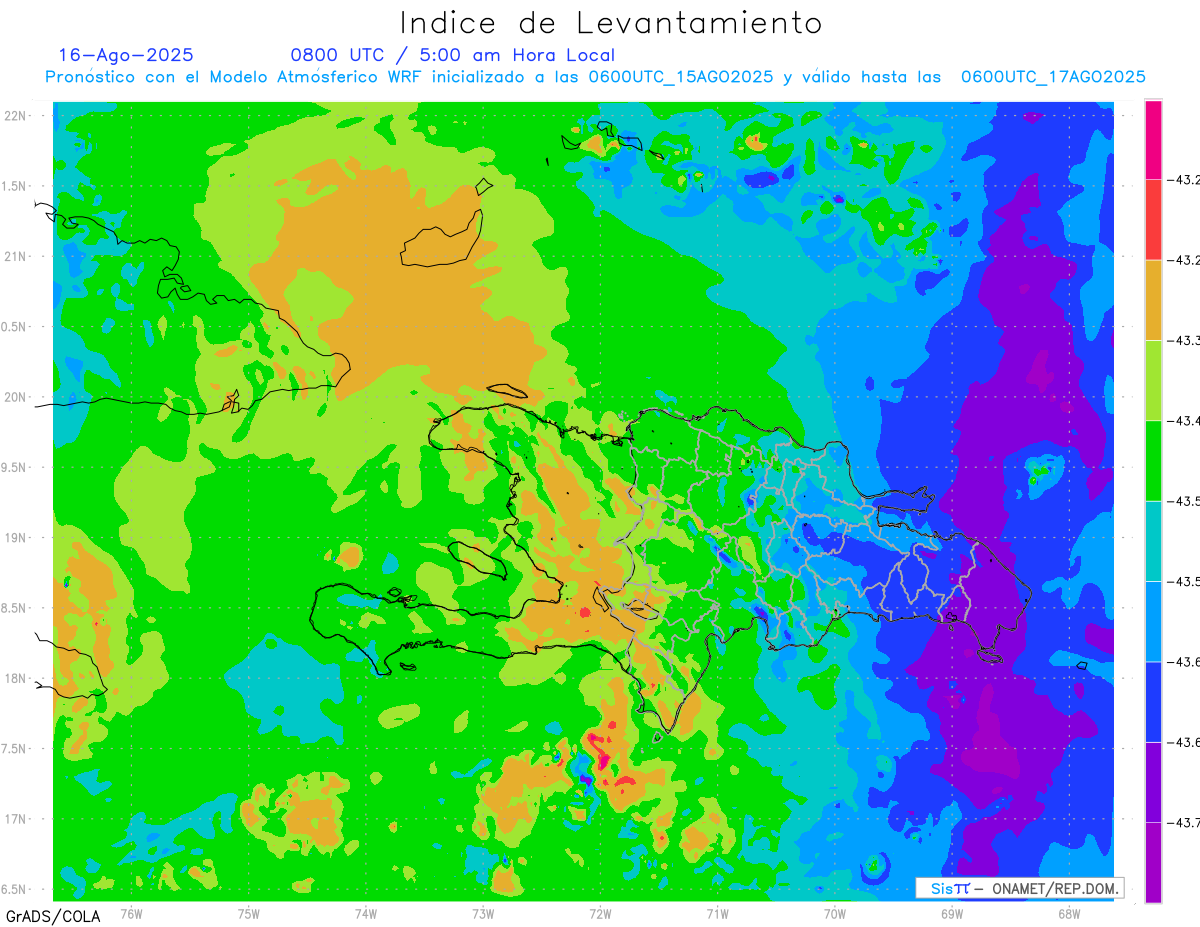
Task: Click the '18N' latitude label
Action: tap(15, 678)
